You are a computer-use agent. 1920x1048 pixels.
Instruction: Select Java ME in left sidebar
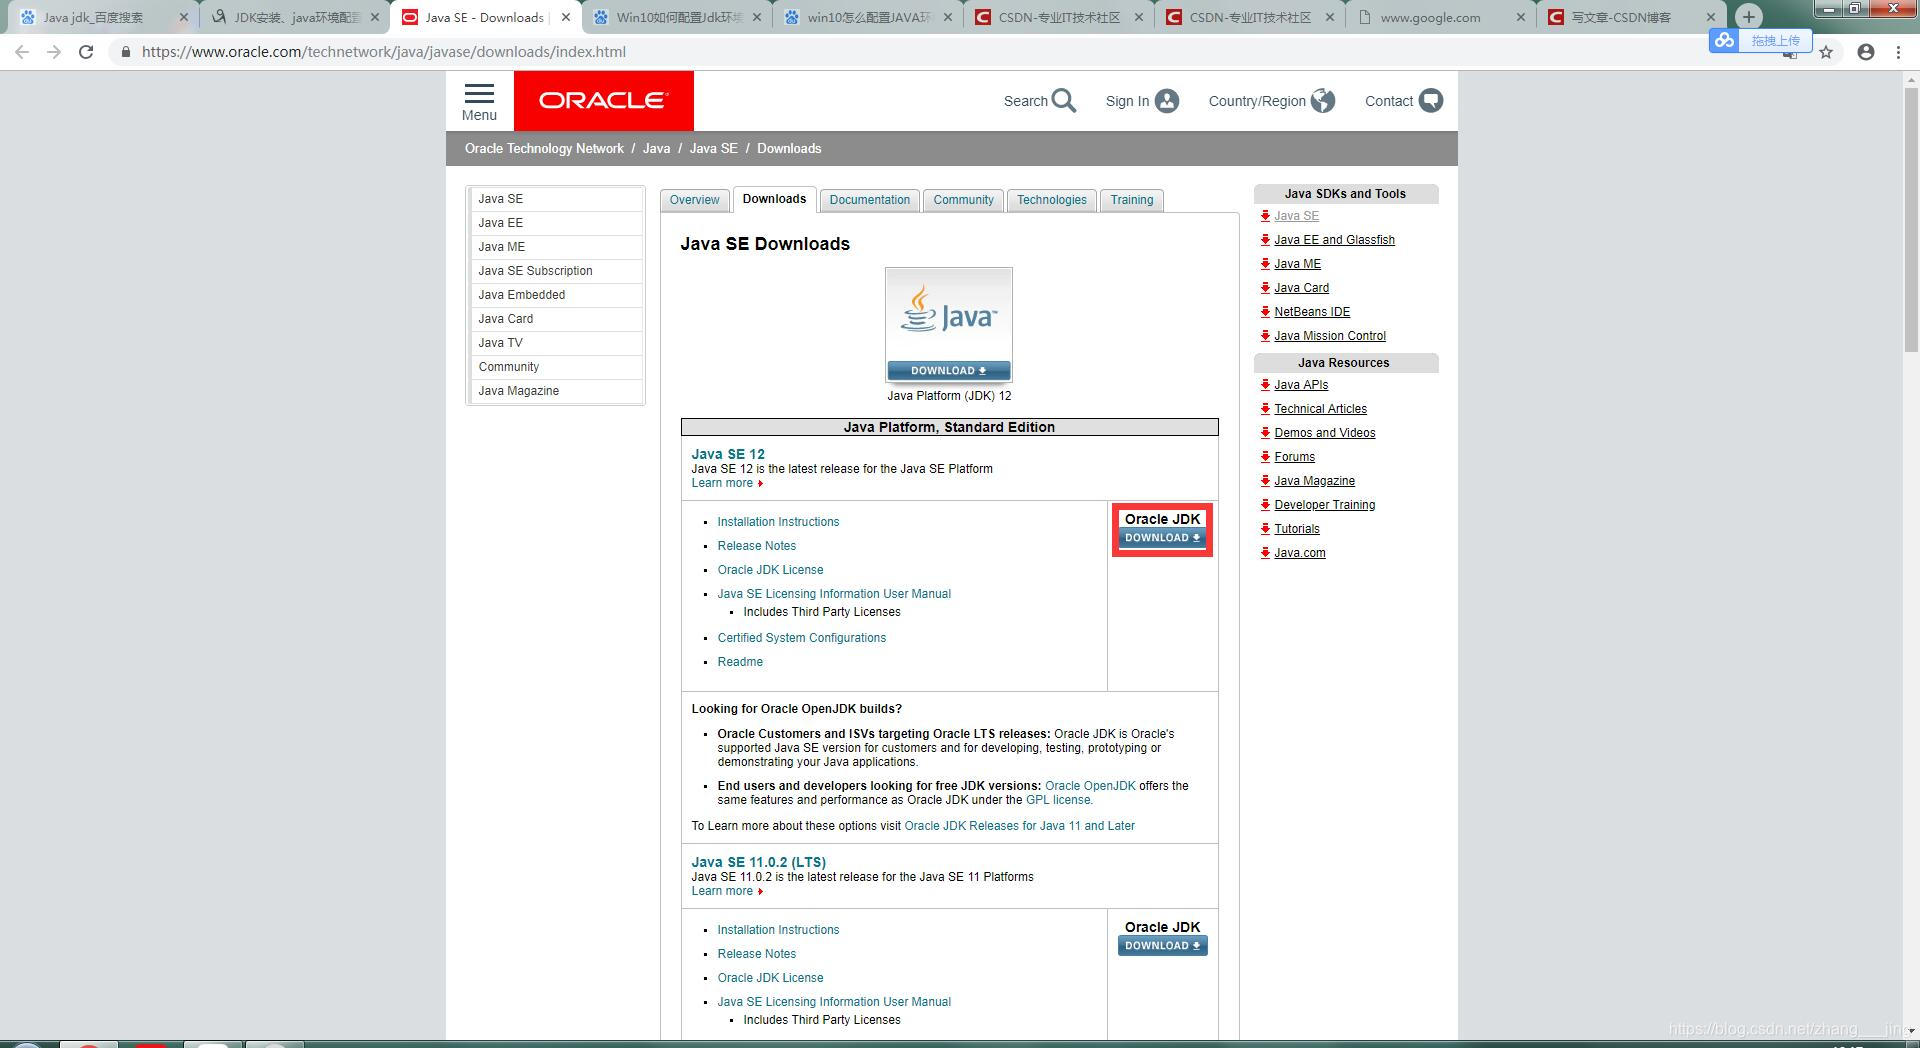click(x=556, y=247)
